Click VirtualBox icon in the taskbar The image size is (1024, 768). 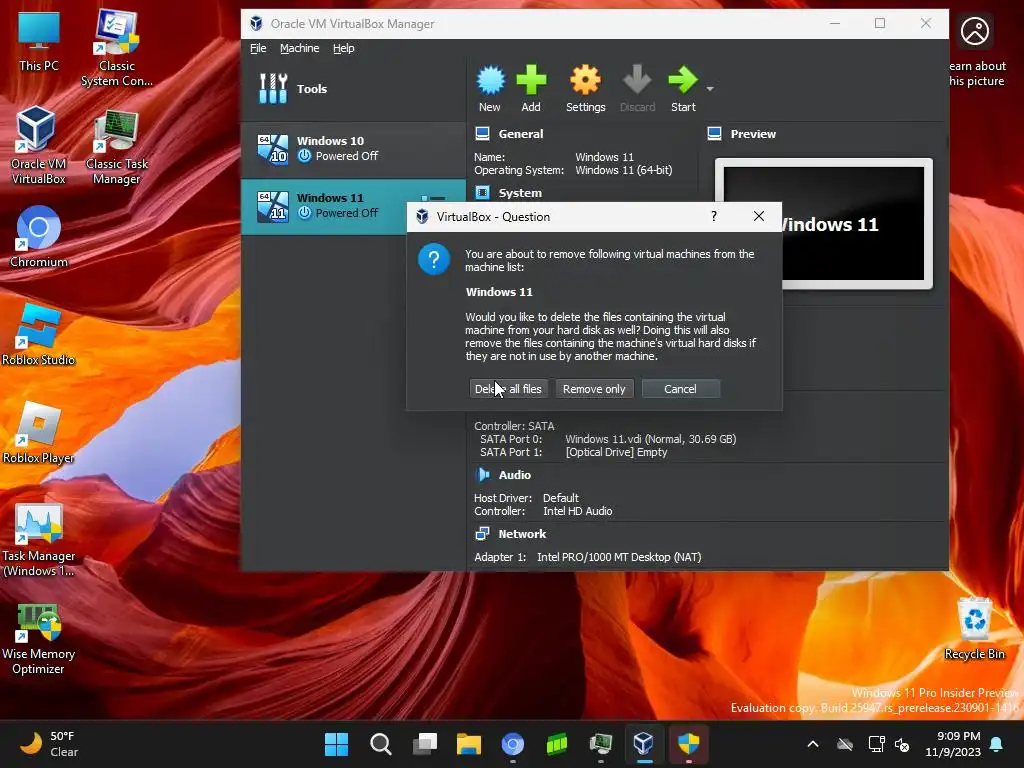[644, 744]
